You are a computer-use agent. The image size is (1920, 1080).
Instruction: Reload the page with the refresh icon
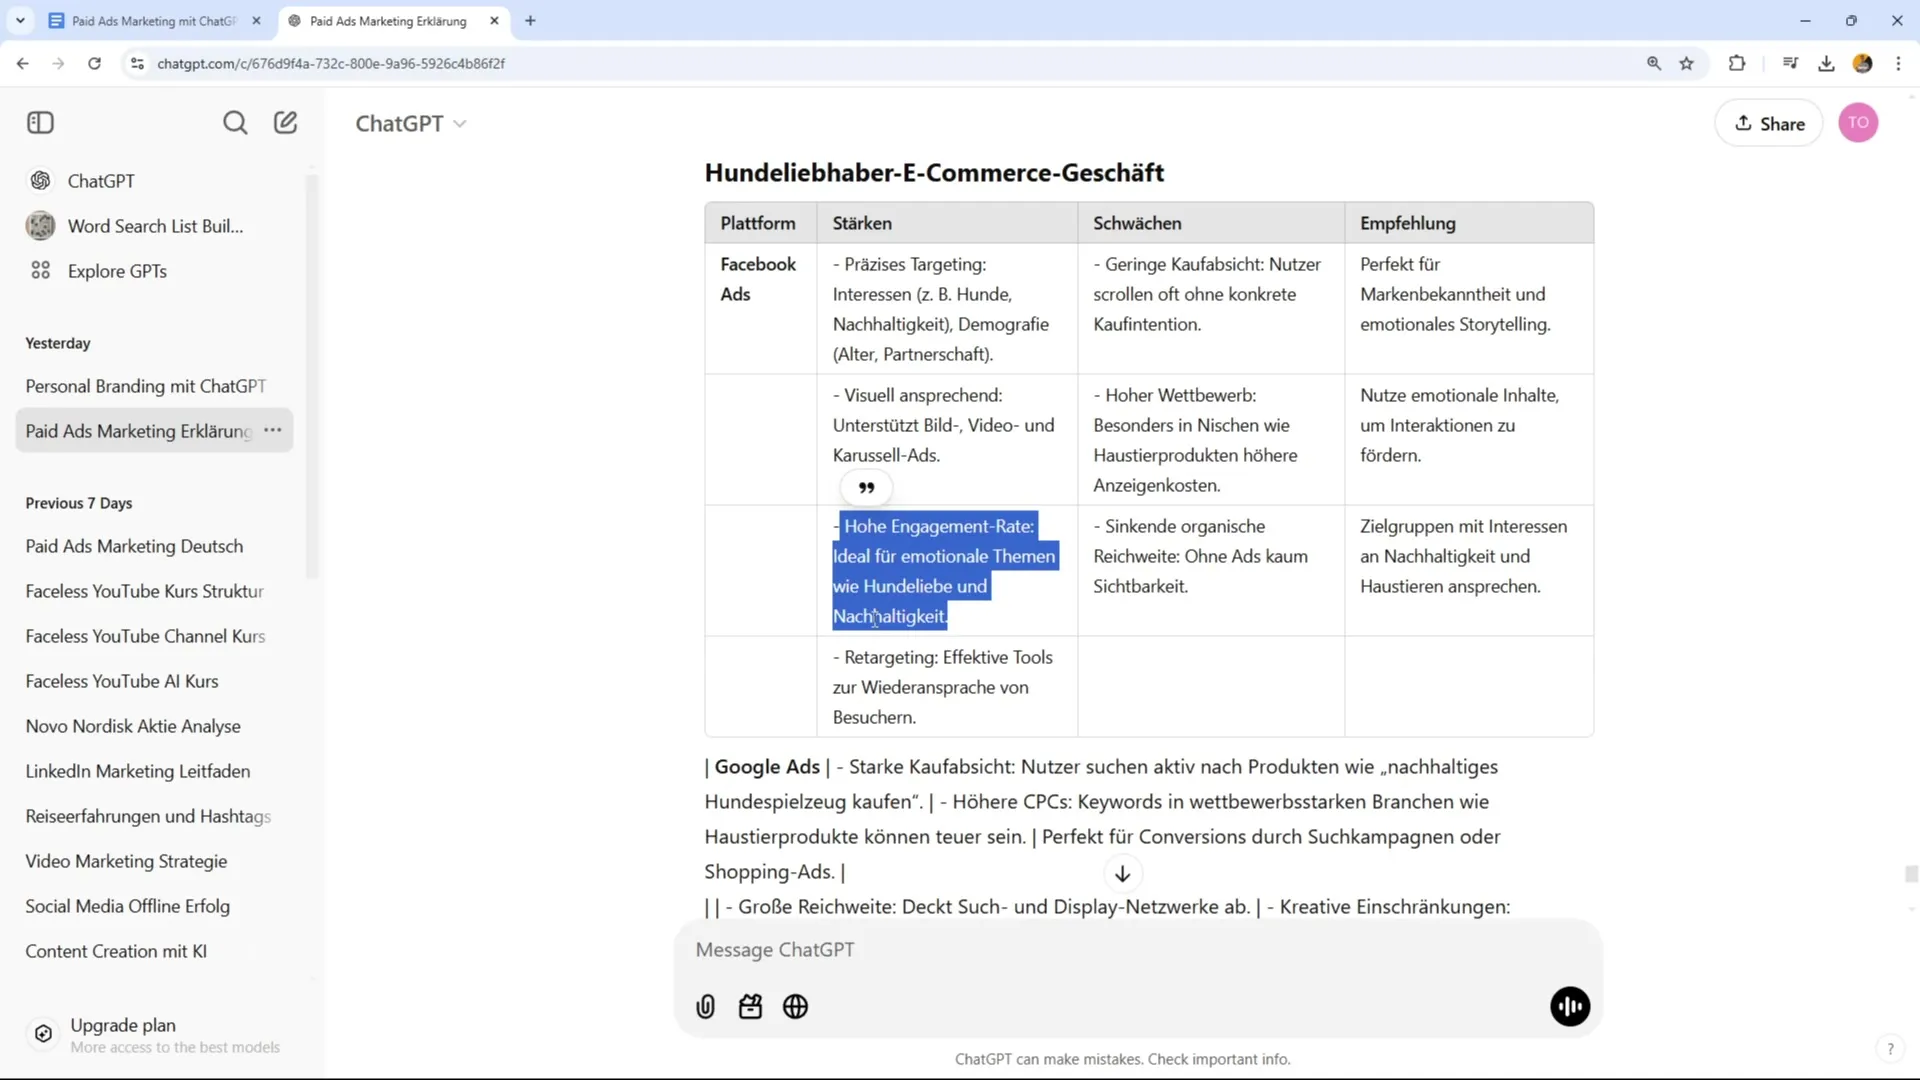(x=94, y=63)
